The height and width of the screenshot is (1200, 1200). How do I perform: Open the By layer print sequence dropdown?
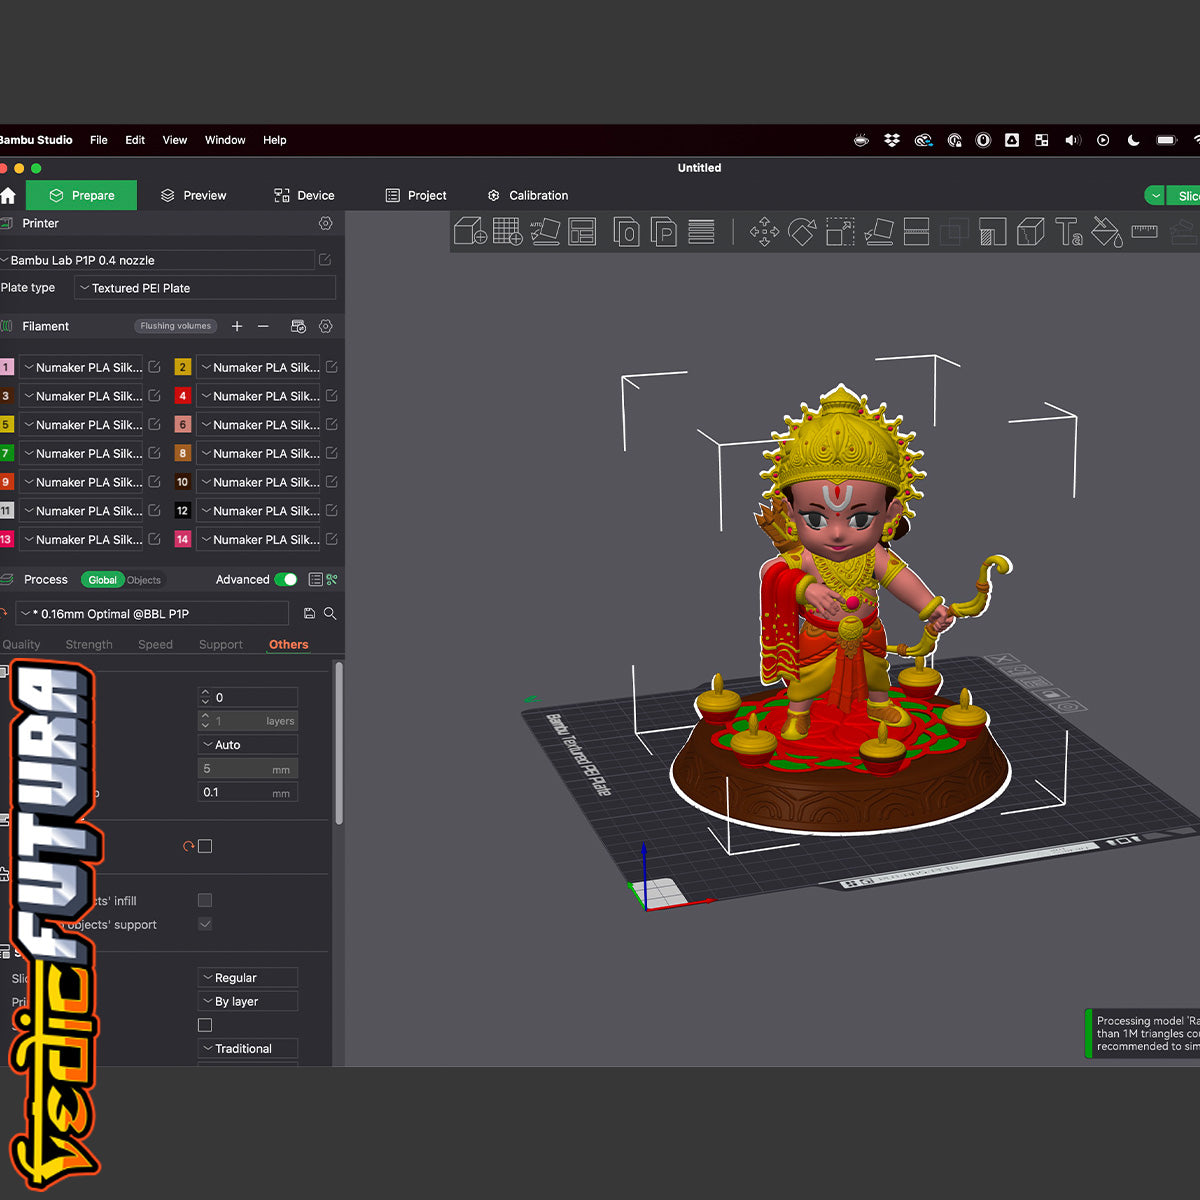point(248,1001)
